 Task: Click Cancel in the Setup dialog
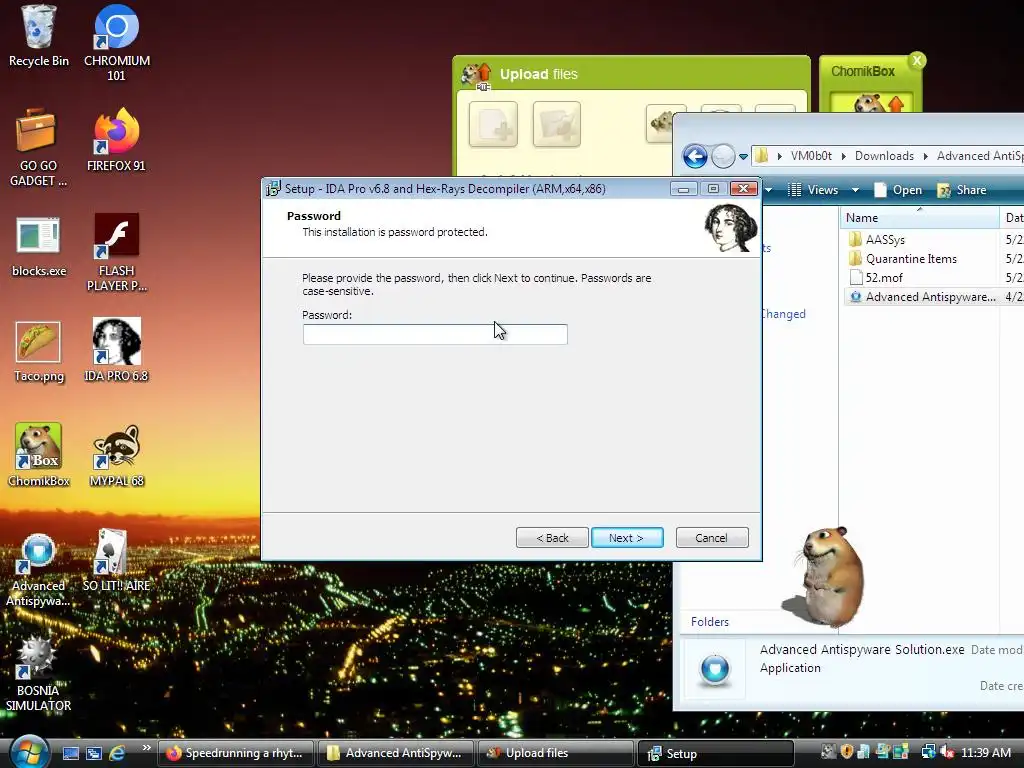coord(712,537)
